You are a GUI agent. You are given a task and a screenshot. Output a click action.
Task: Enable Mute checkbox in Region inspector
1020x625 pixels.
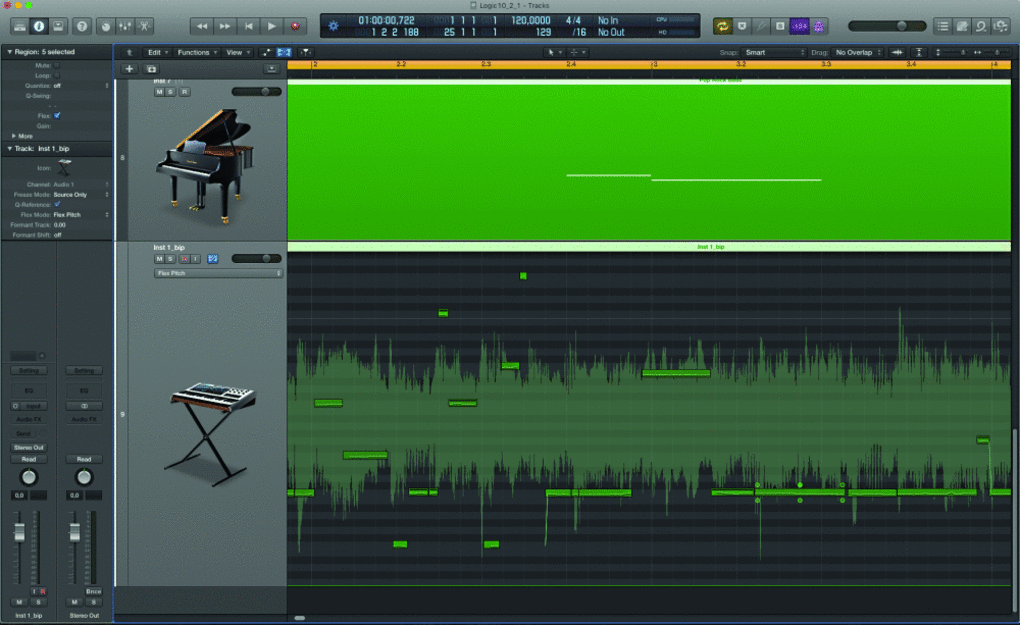click(x=57, y=66)
